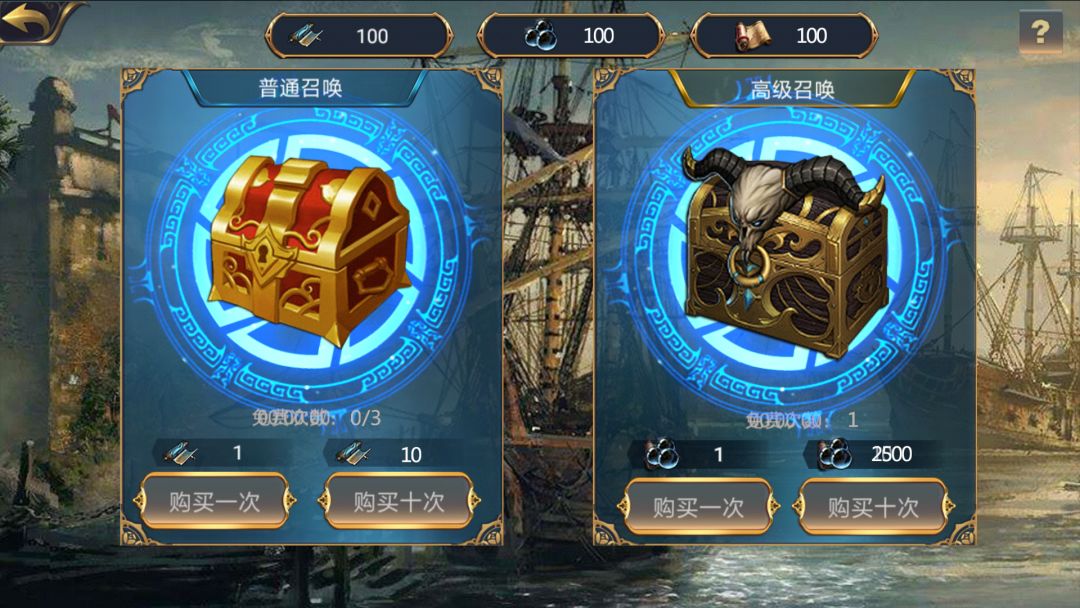Click the red and gold treasure chest

point(310,249)
